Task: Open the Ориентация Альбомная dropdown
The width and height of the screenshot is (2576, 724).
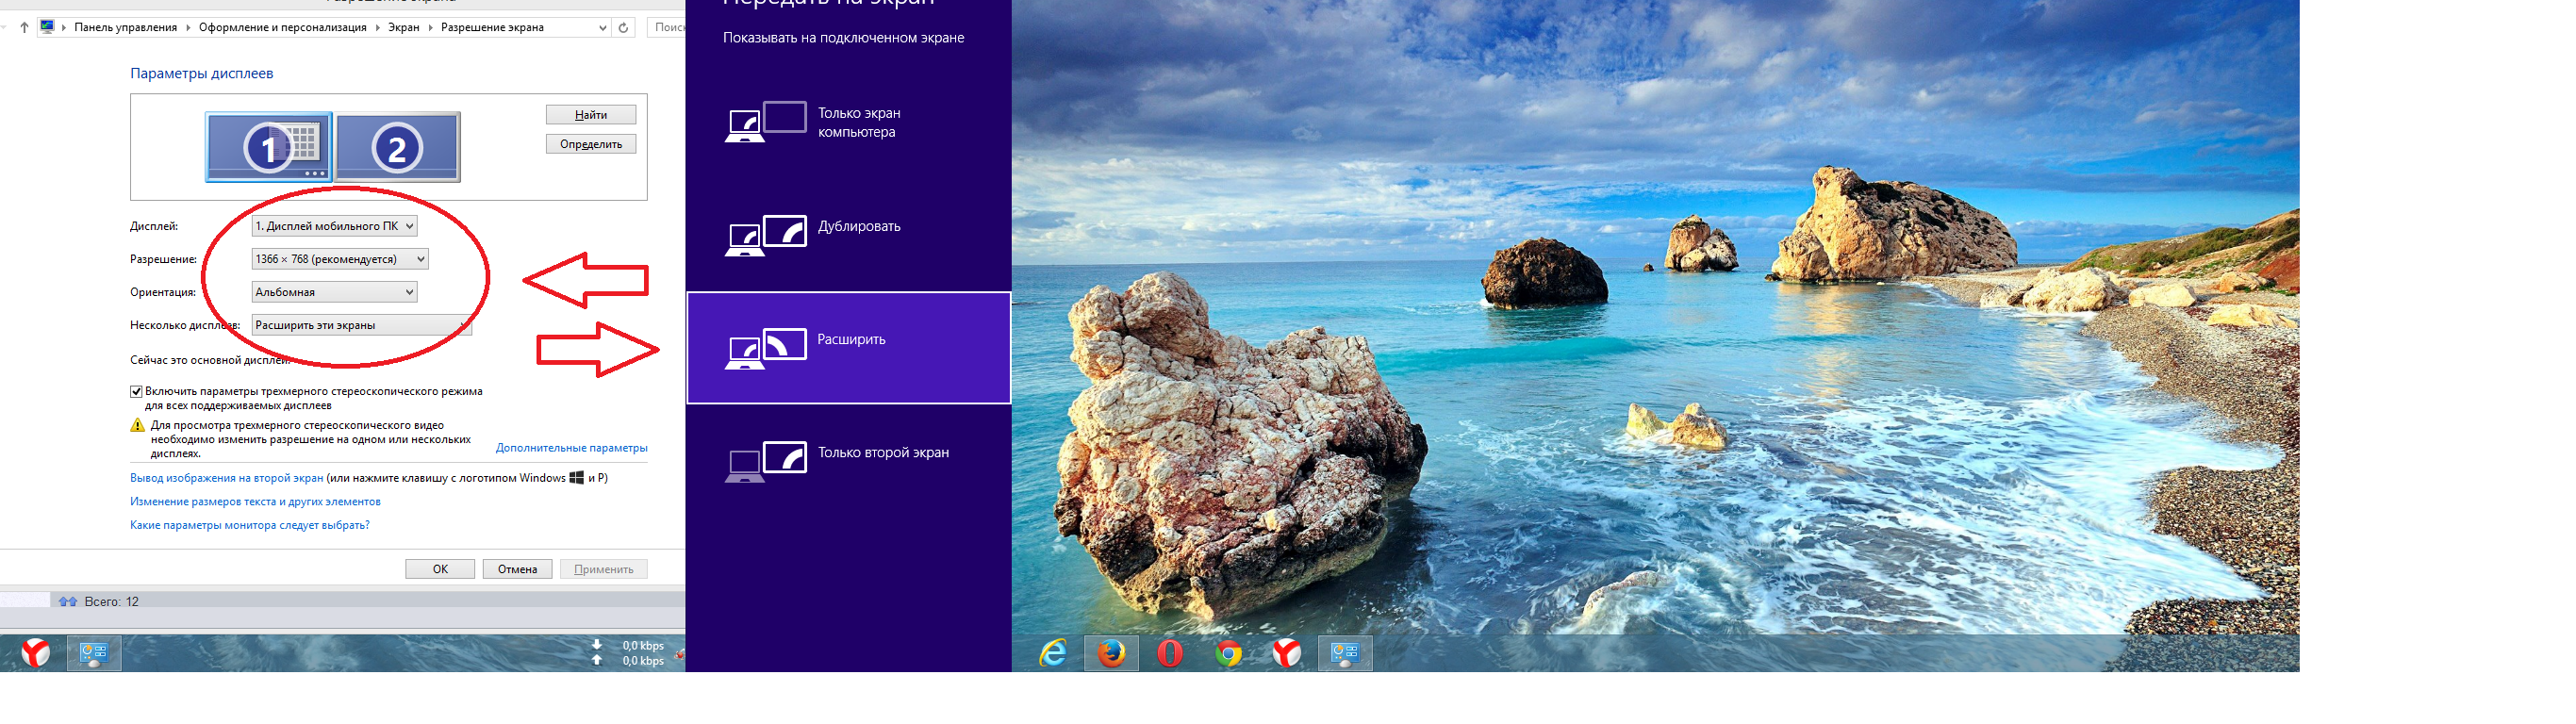Action: pos(334,292)
